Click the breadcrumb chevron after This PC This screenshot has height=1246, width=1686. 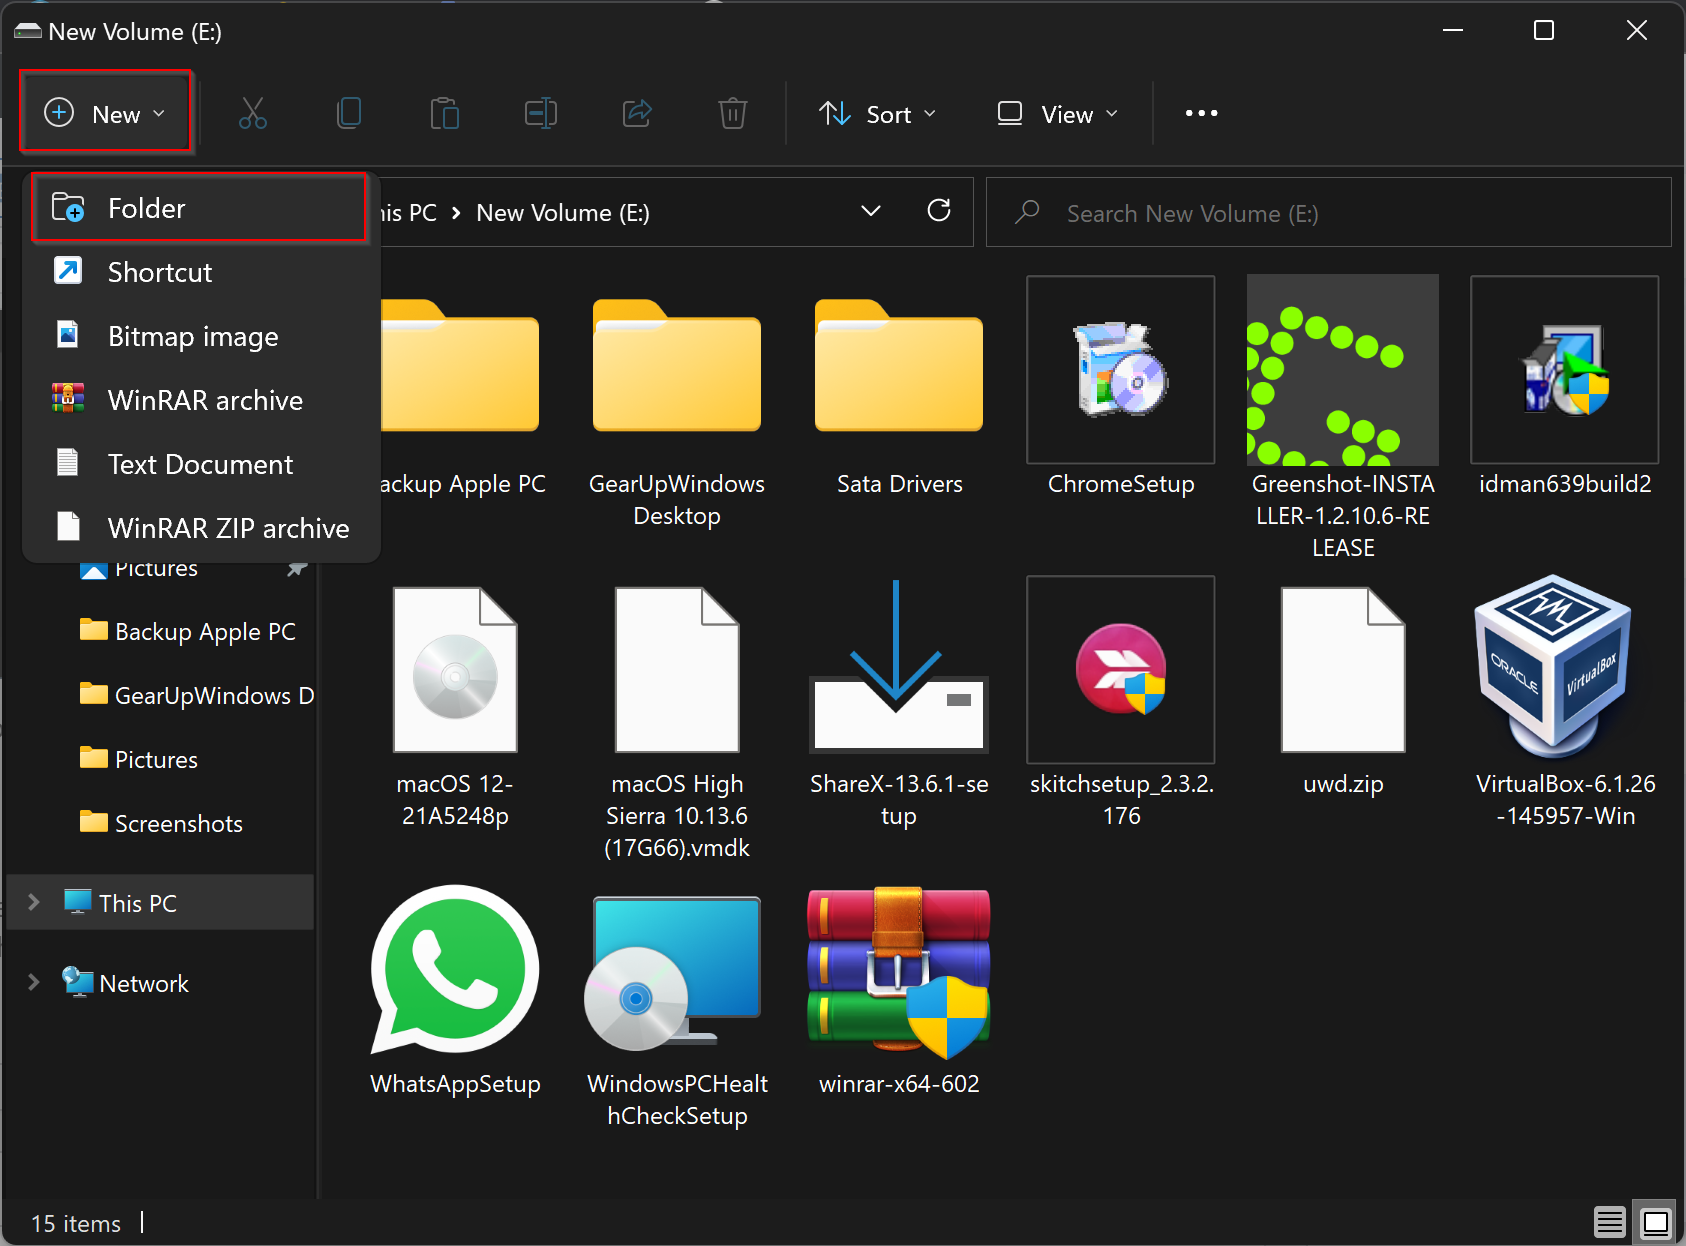tap(456, 213)
